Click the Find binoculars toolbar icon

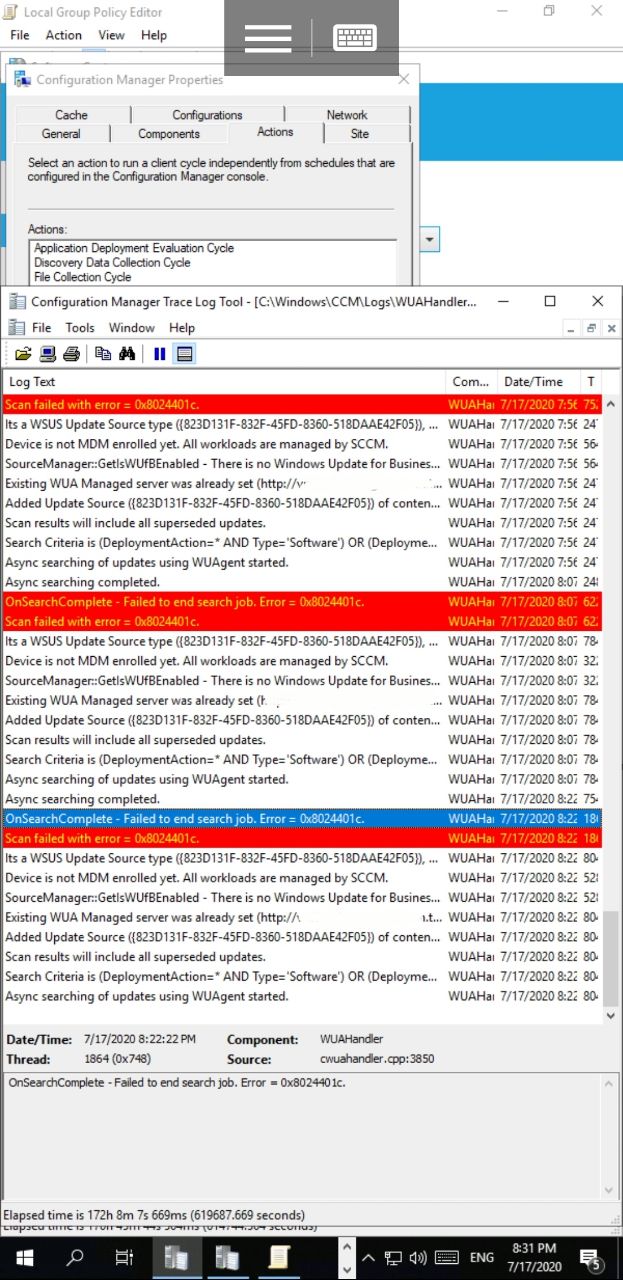(x=127, y=353)
